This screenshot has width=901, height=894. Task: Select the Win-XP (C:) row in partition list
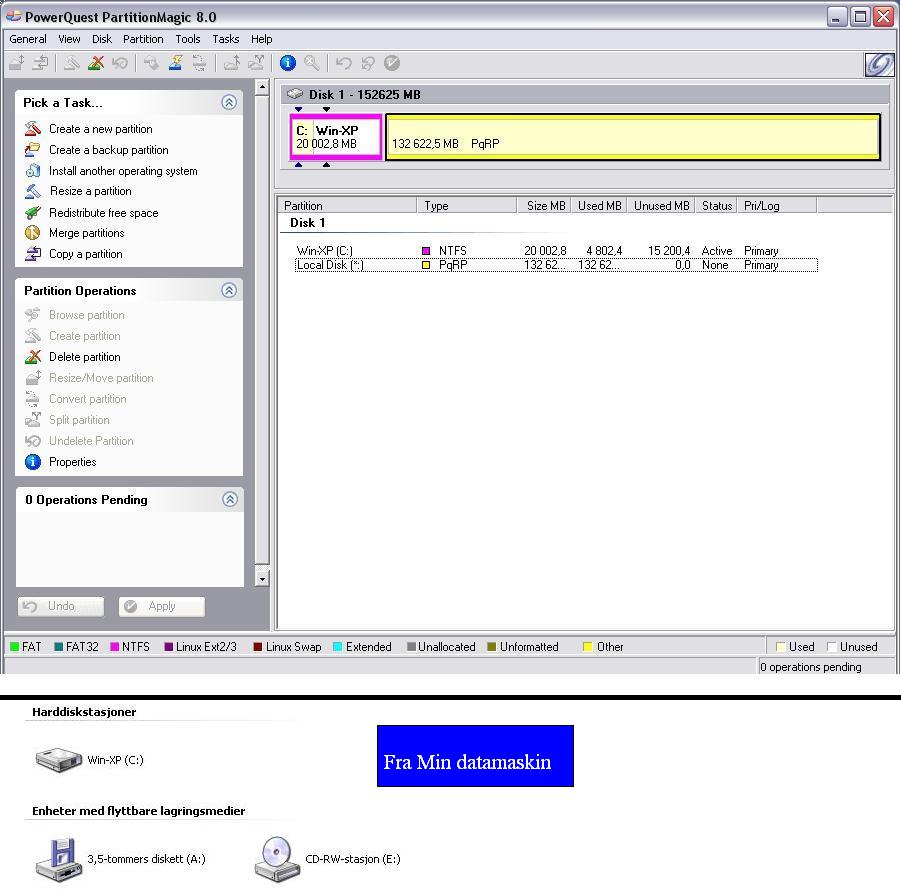556,251
